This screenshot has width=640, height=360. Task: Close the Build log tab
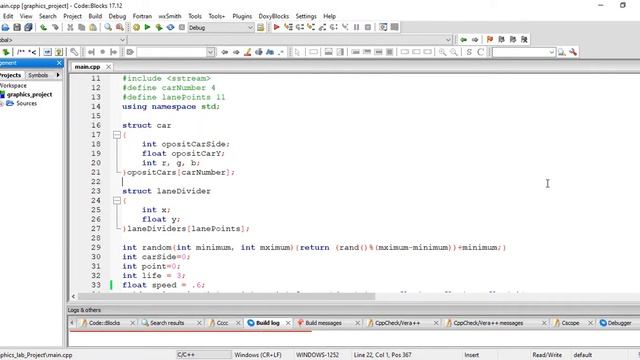tap(288, 323)
